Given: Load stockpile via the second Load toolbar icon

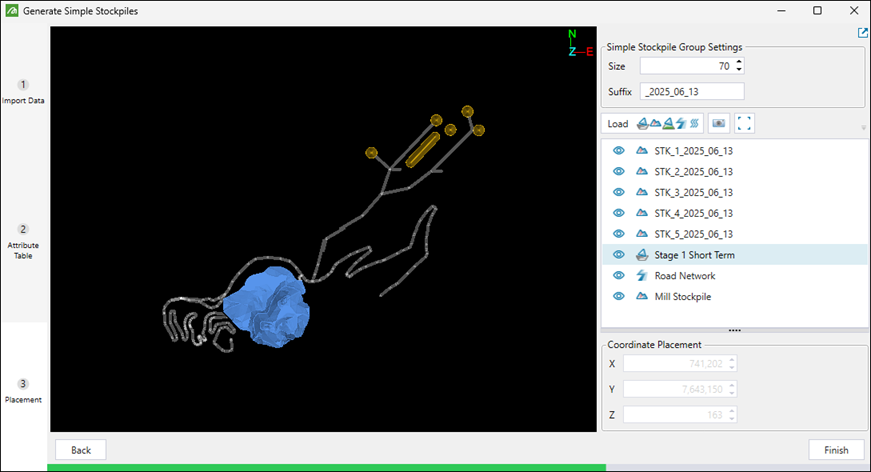Looking at the screenshot, I should click(x=655, y=123).
